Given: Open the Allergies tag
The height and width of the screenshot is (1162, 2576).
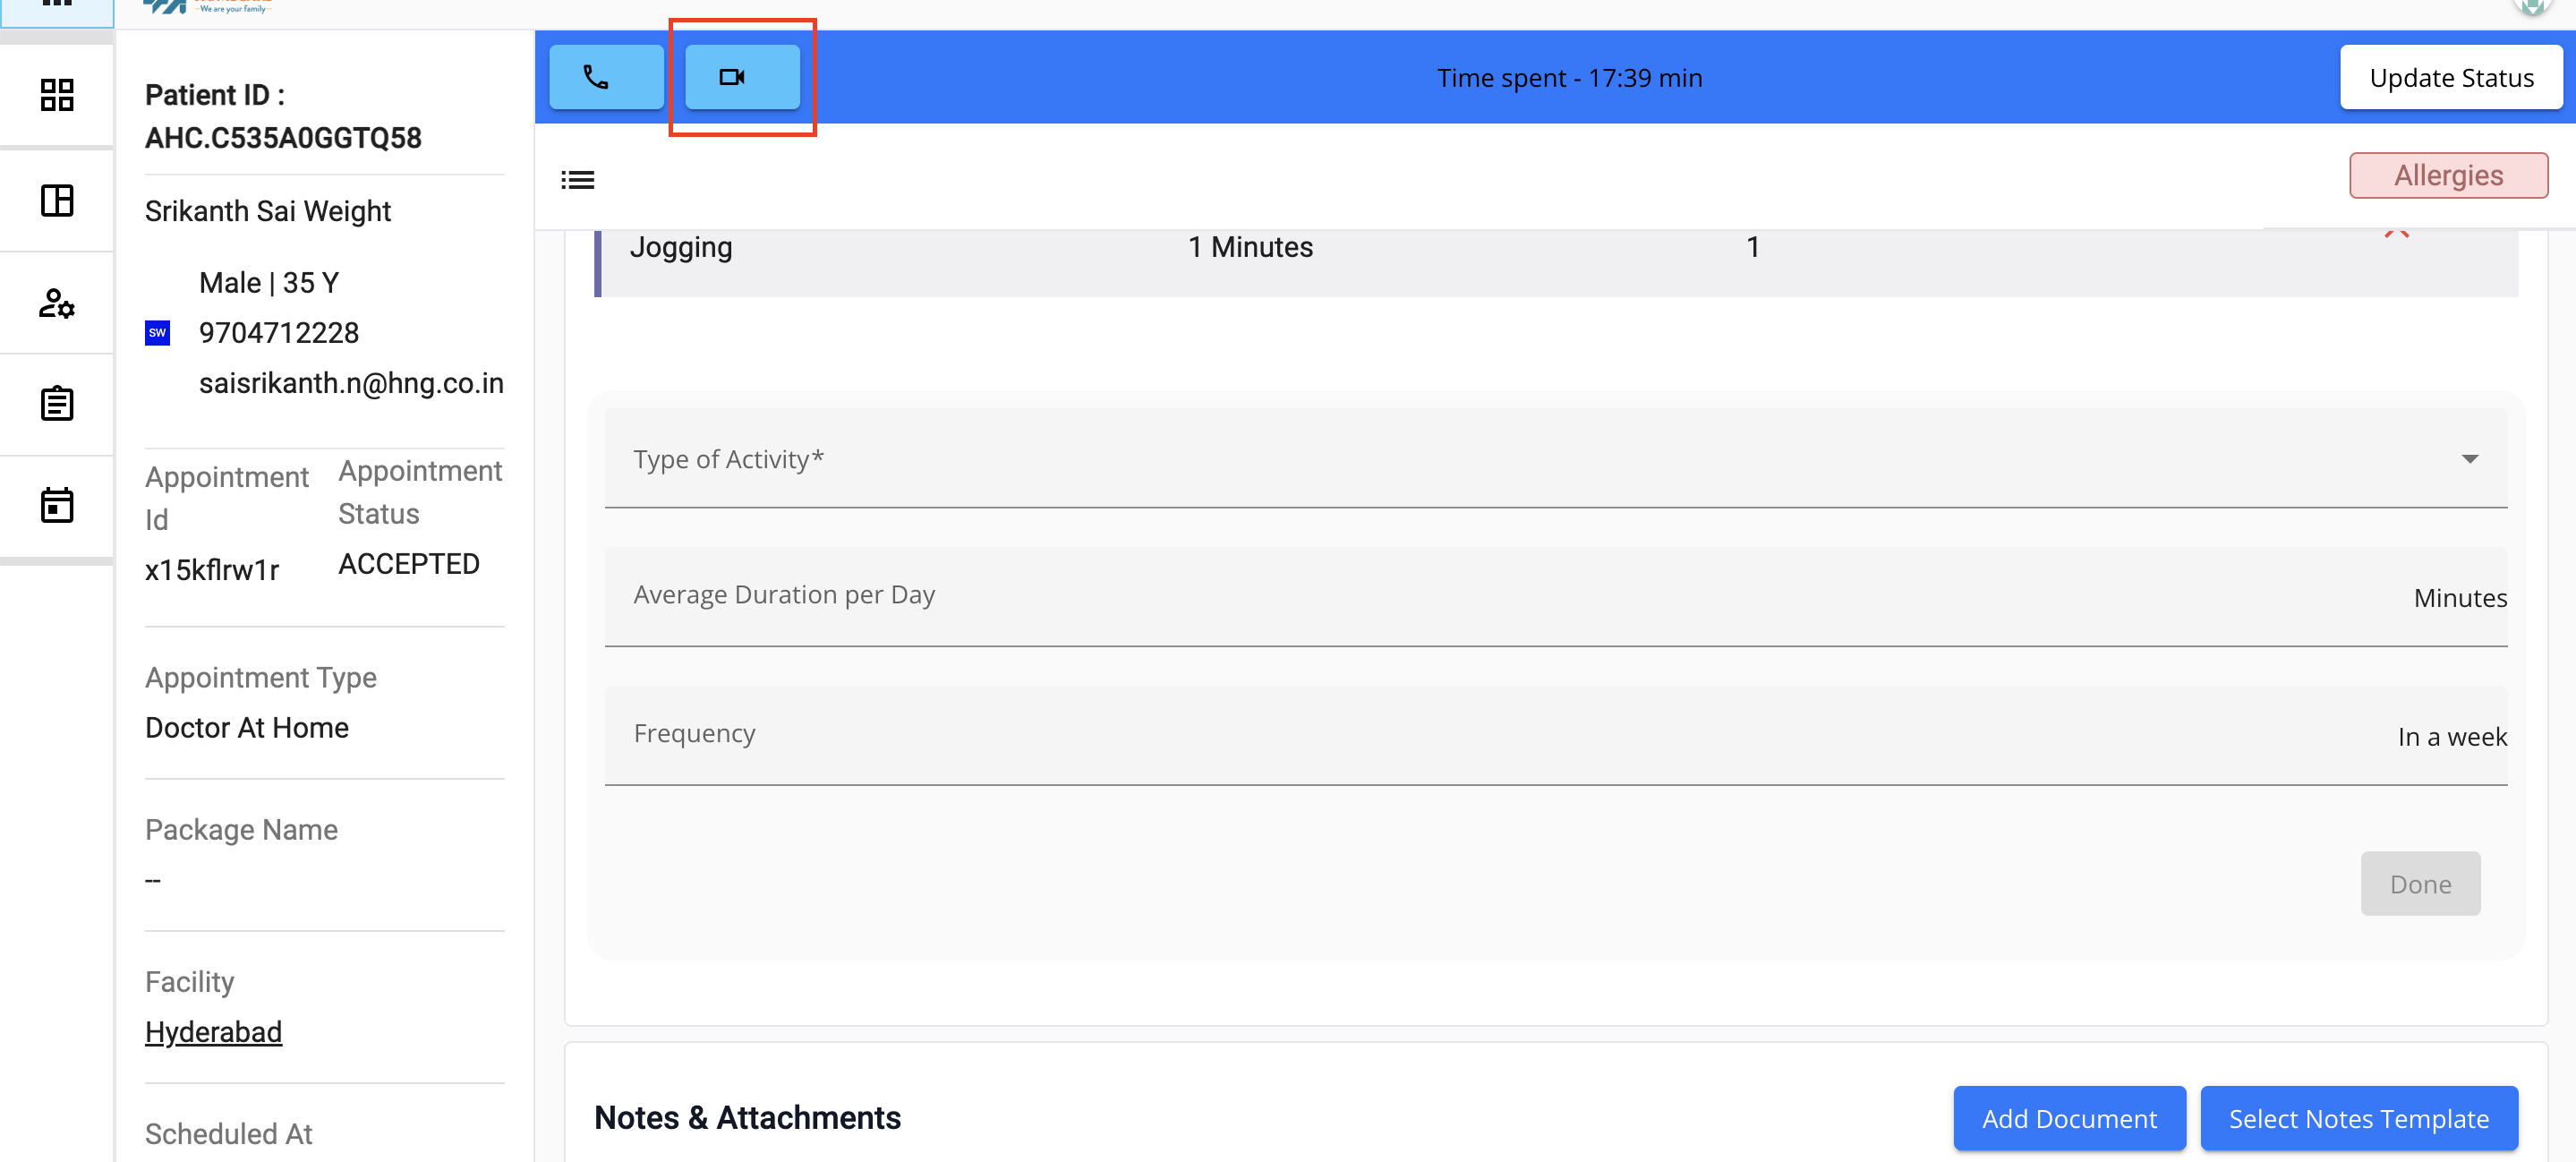Looking at the screenshot, I should (x=2447, y=175).
